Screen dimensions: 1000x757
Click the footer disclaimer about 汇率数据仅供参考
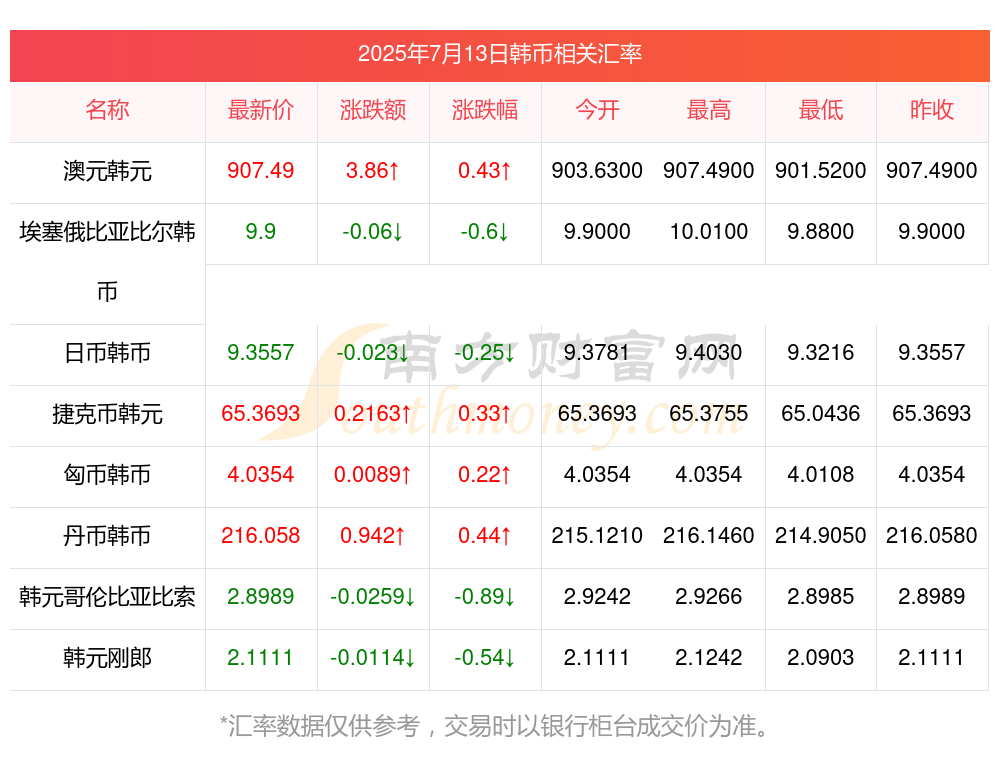(496, 726)
